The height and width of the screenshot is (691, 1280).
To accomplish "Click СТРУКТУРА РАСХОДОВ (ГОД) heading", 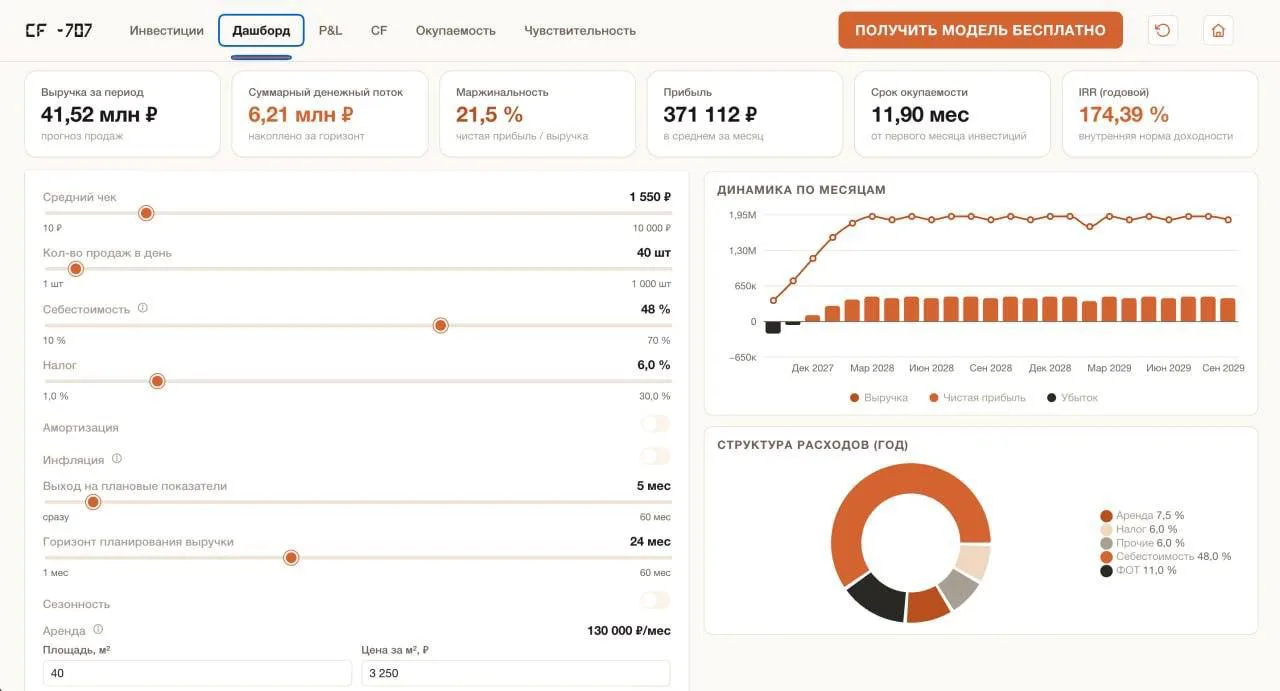I will pyautogui.click(x=813, y=445).
